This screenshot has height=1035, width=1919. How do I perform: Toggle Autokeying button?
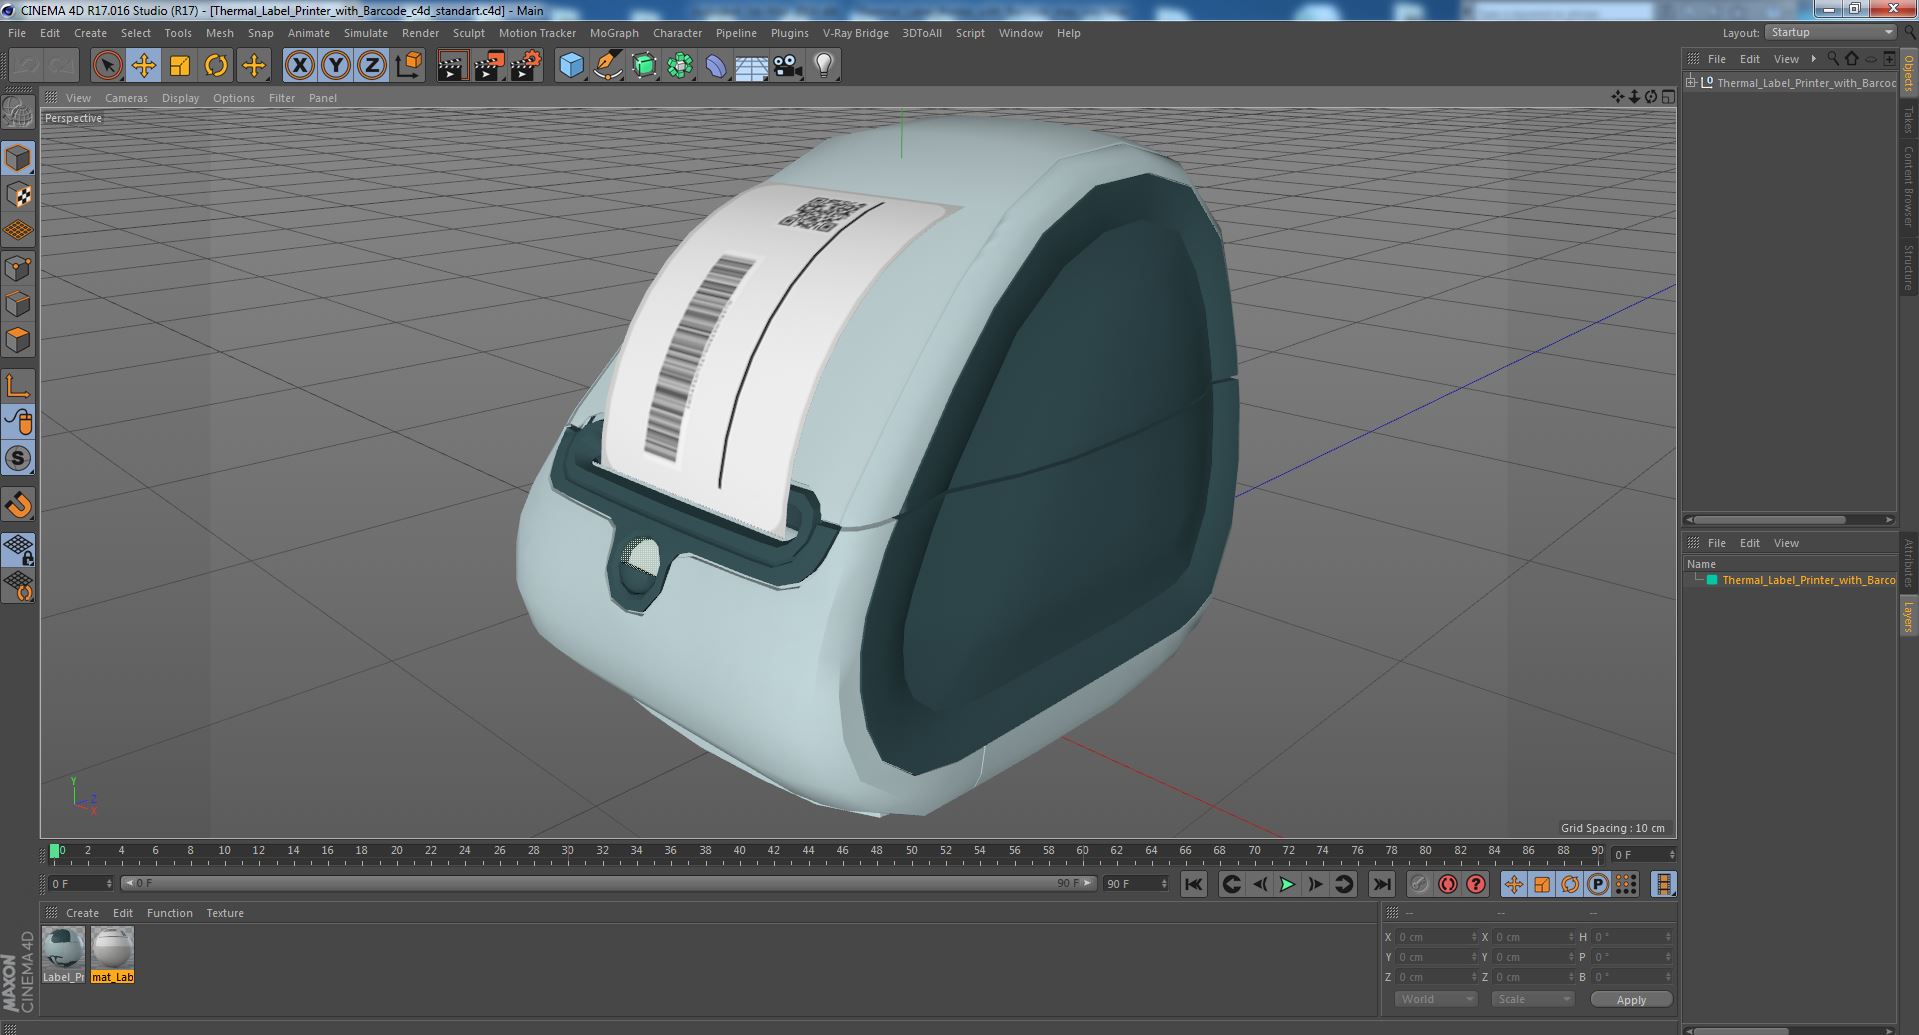tap(1447, 884)
